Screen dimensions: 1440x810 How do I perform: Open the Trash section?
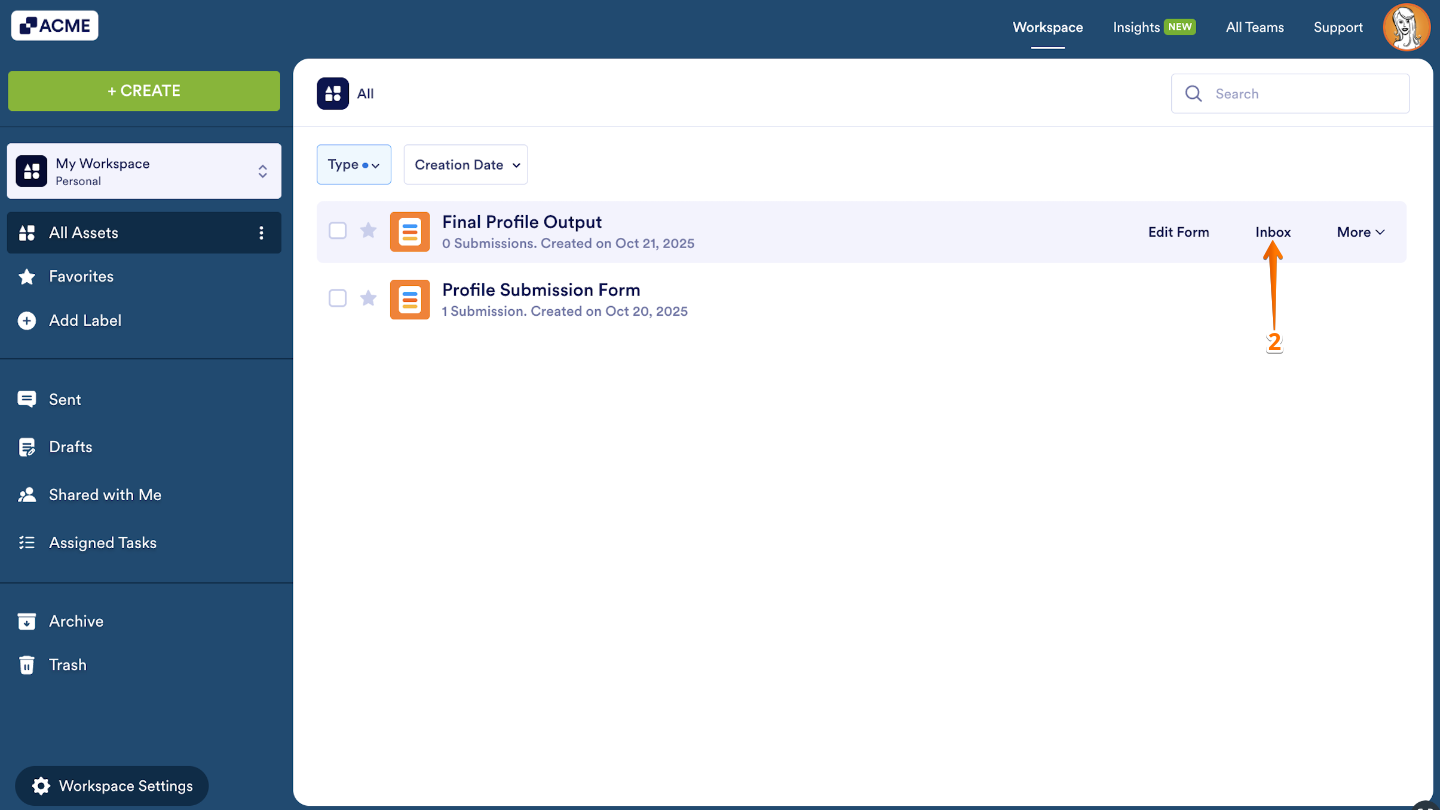click(67, 665)
